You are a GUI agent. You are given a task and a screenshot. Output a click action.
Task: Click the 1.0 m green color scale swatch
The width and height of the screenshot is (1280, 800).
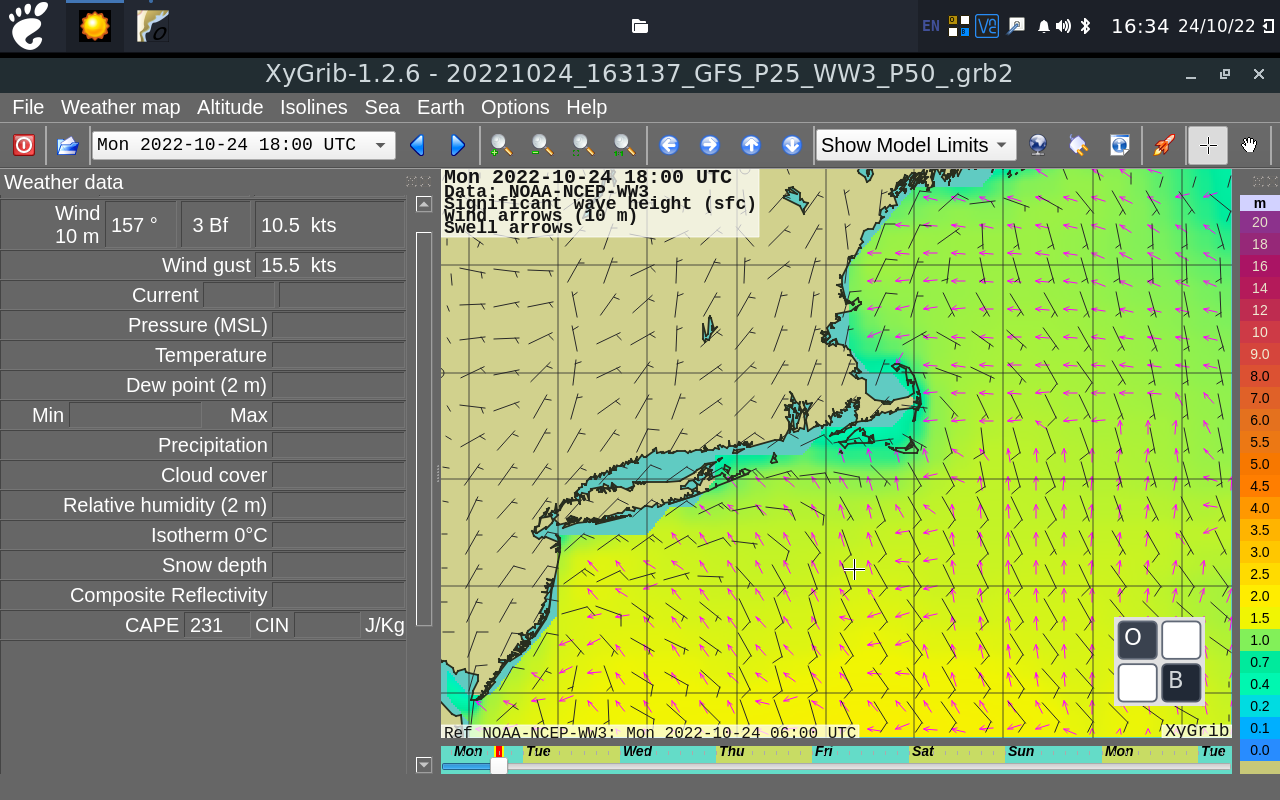click(1260, 640)
